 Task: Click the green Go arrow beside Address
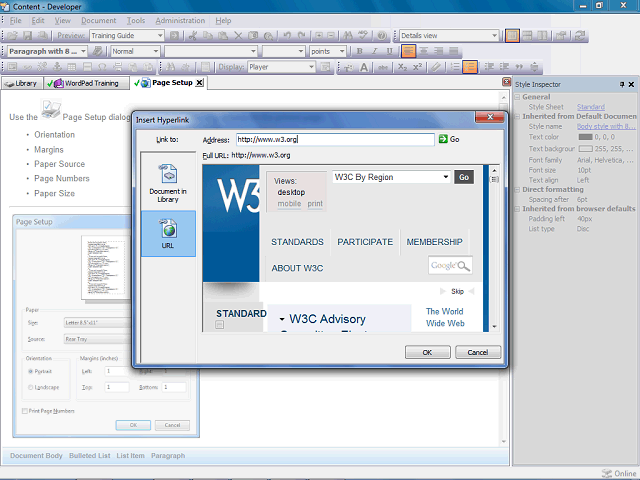tap(443, 139)
